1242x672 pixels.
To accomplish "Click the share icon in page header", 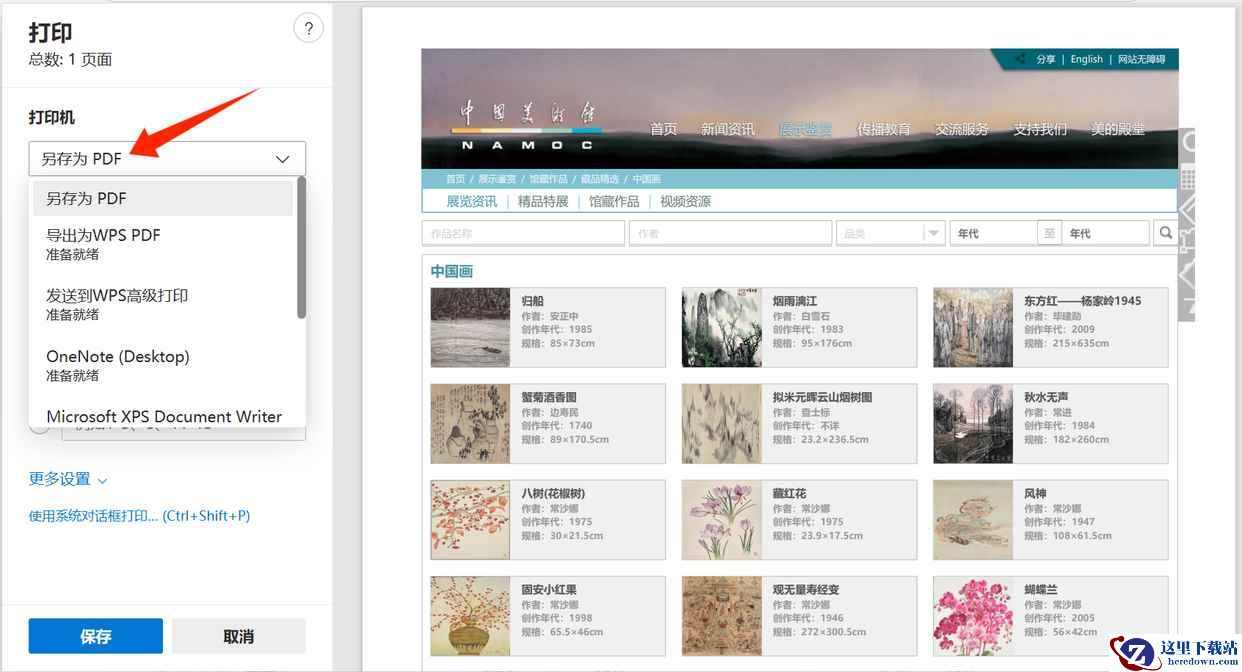I will click(1020, 59).
